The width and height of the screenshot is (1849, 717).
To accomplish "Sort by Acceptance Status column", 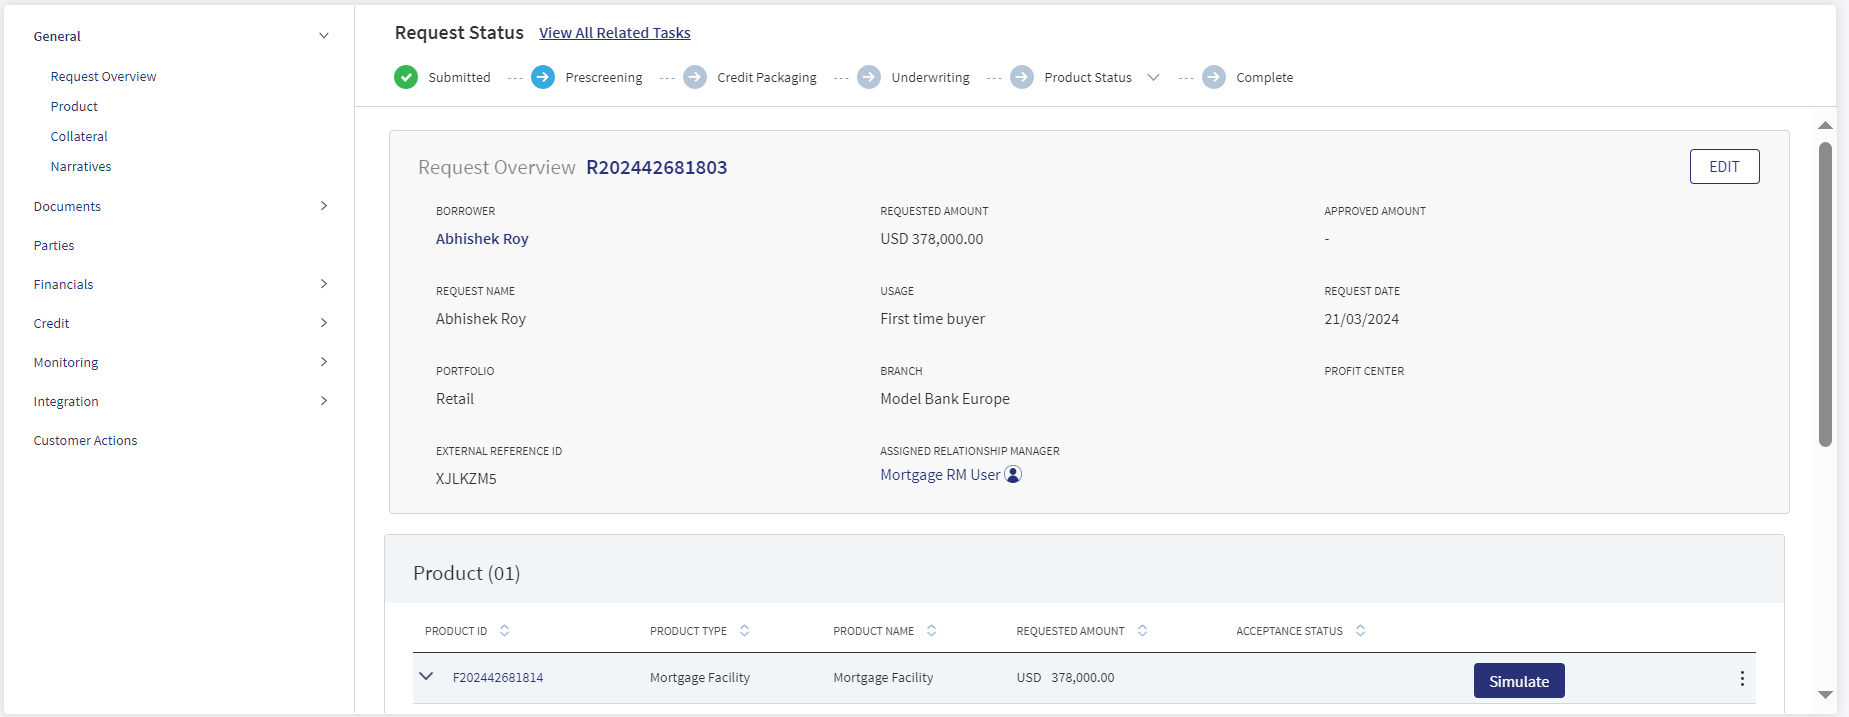I will pyautogui.click(x=1360, y=631).
